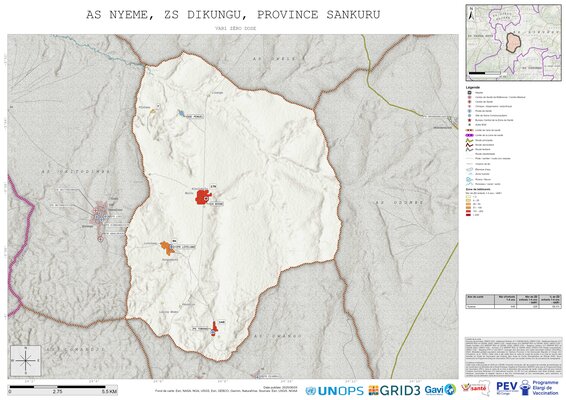Click the north arrow in the inset map
The height and width of the screenshot is (400, 566).
click(x=471, y=13)
